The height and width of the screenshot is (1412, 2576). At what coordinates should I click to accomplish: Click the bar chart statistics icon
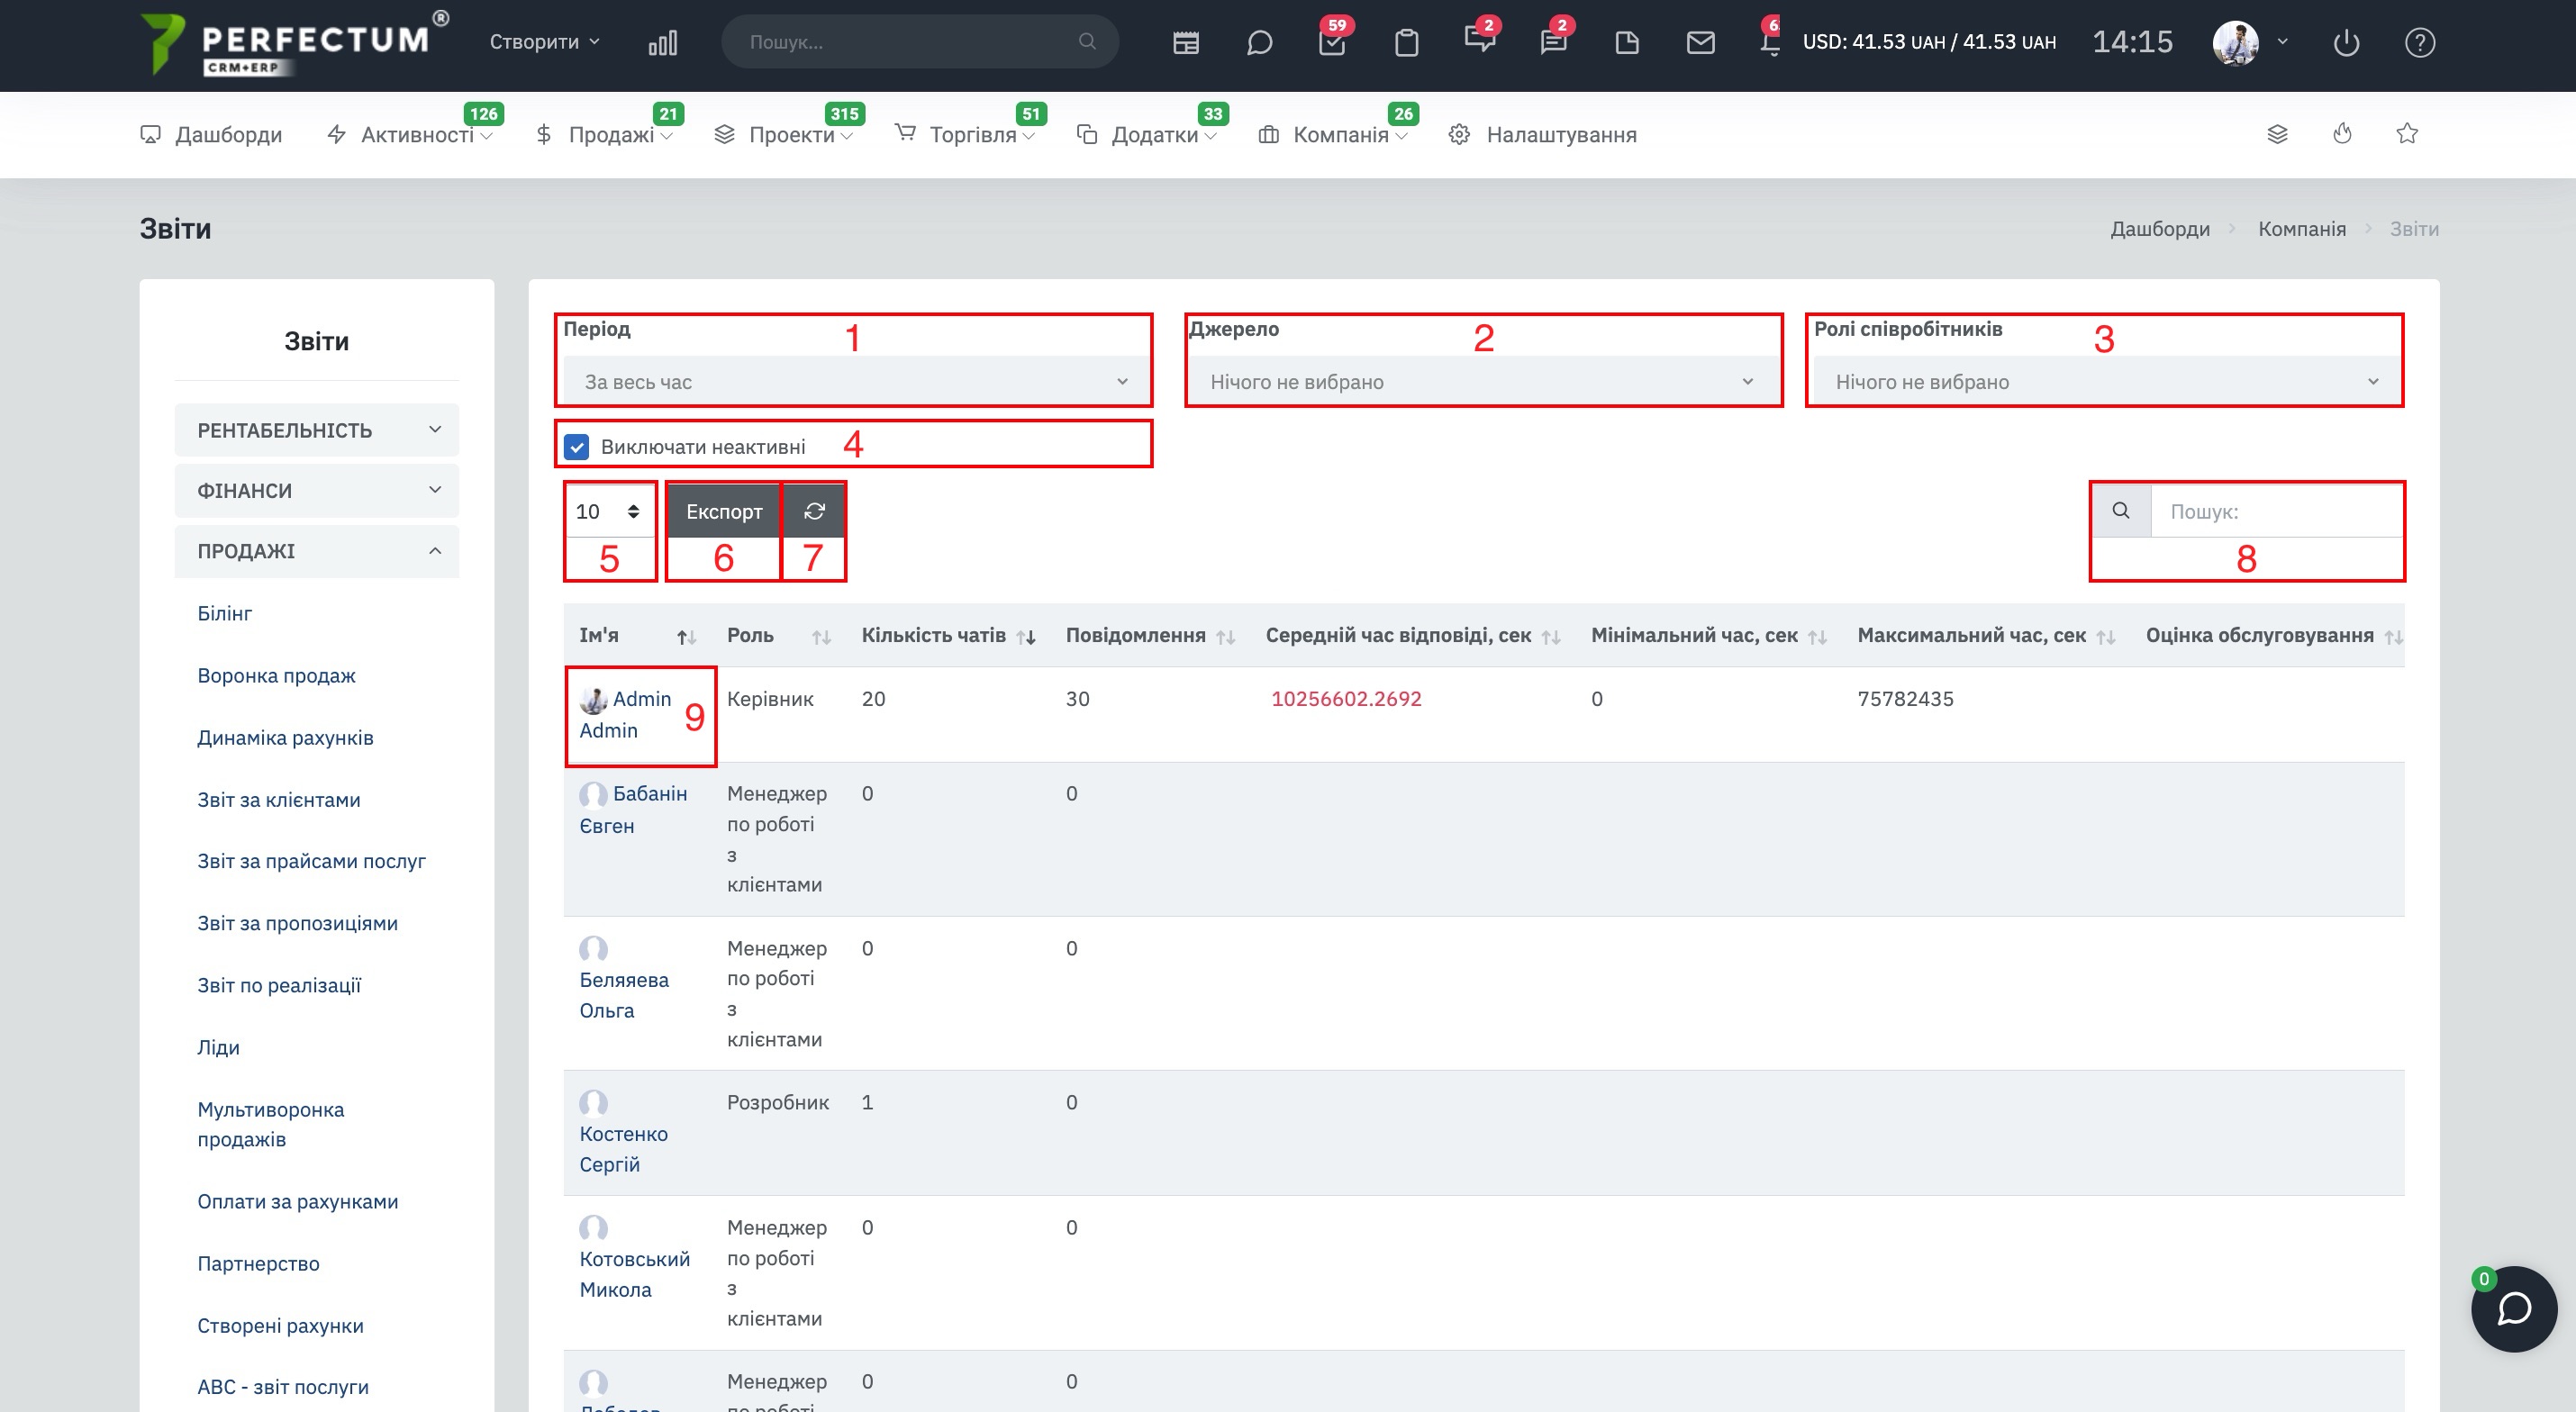[662, 43]
